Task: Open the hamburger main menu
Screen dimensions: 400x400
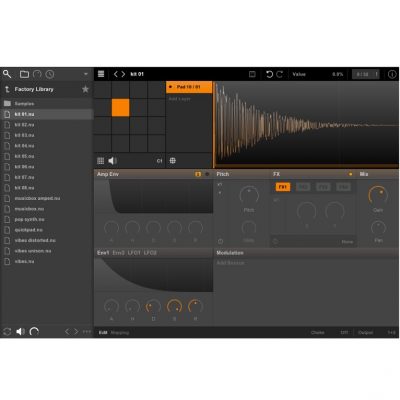Action: [101, 74]
